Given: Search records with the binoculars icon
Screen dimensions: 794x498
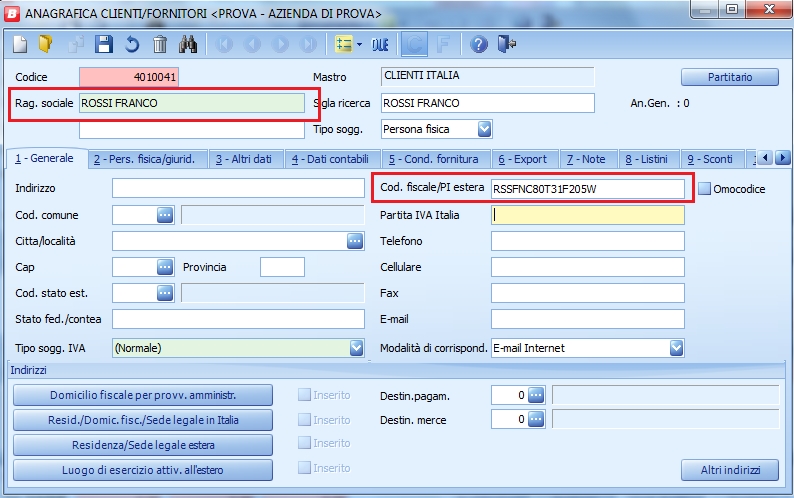Looking at the screenshot, I should [x=188, y=45].
